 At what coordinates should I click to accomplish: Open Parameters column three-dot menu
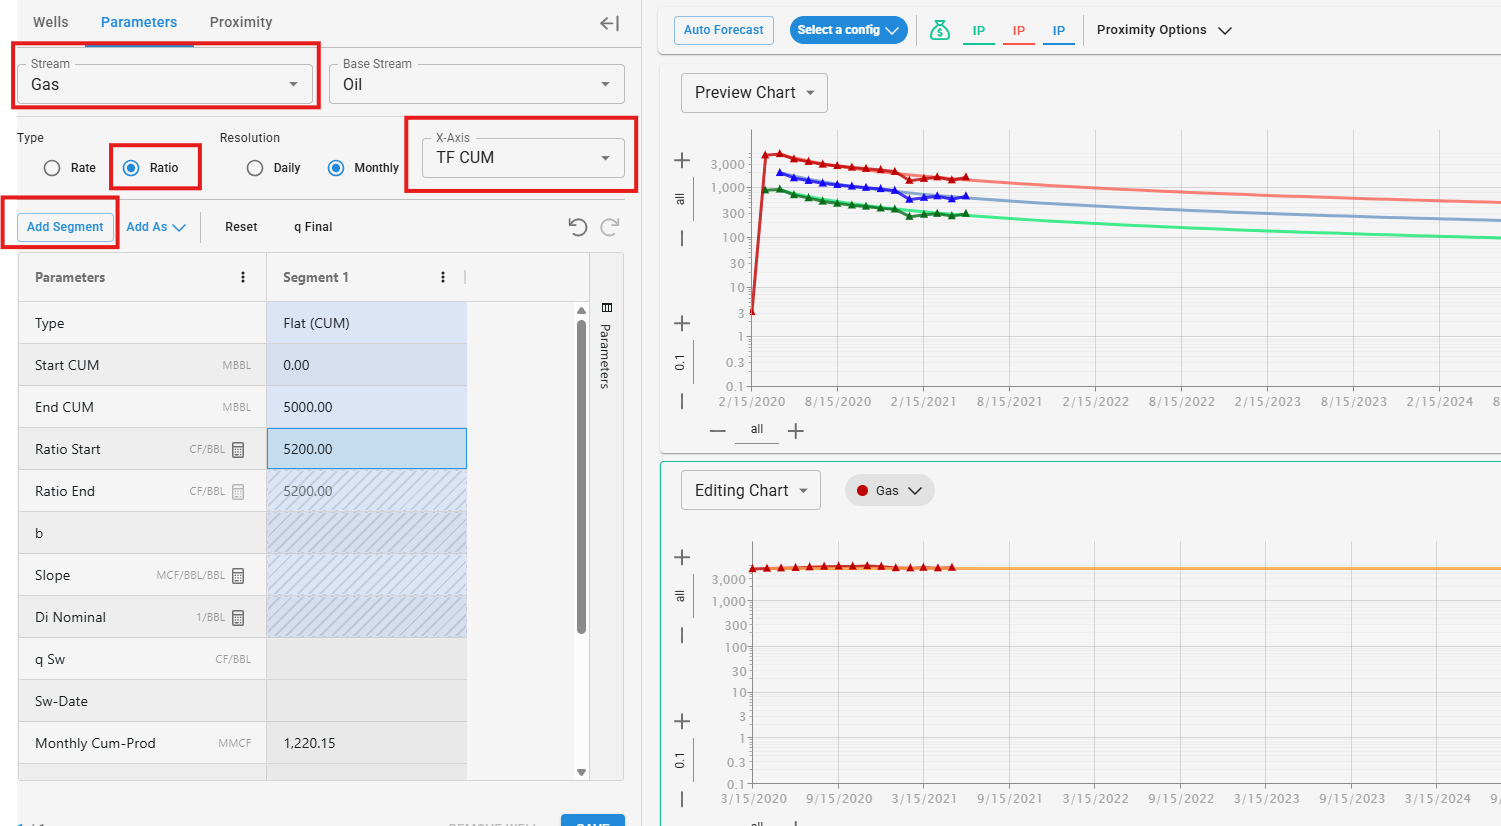(243, 277)
